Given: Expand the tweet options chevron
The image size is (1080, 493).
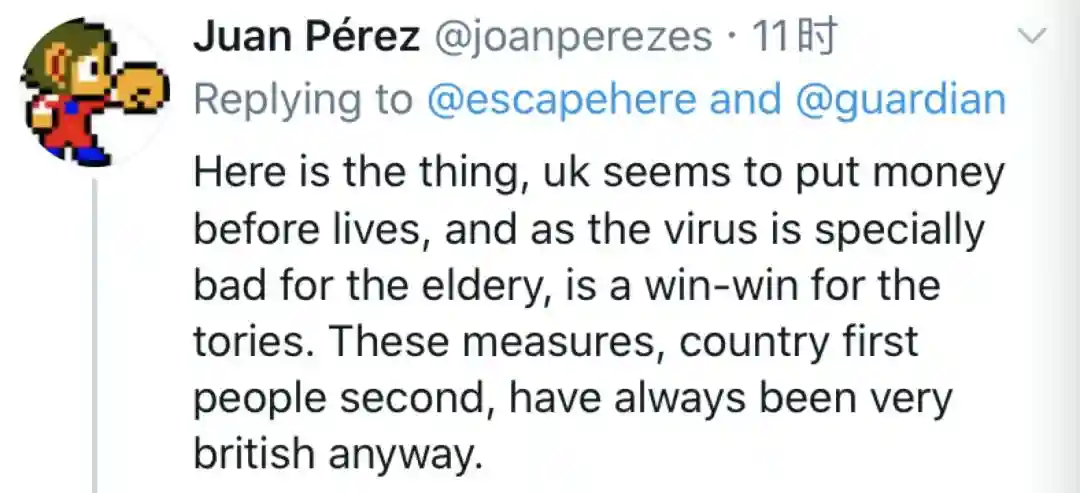Looking at the screenshot, I should pos(1030,38).
